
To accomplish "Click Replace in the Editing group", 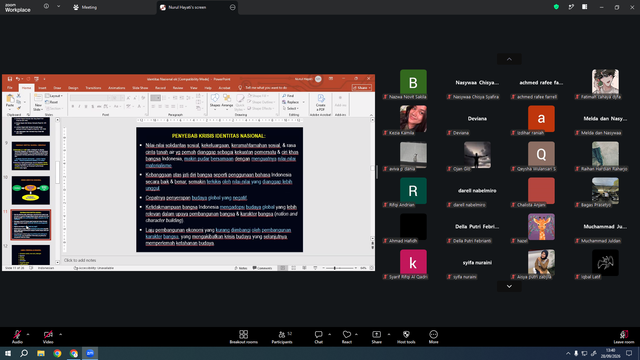I will [291, 102].
